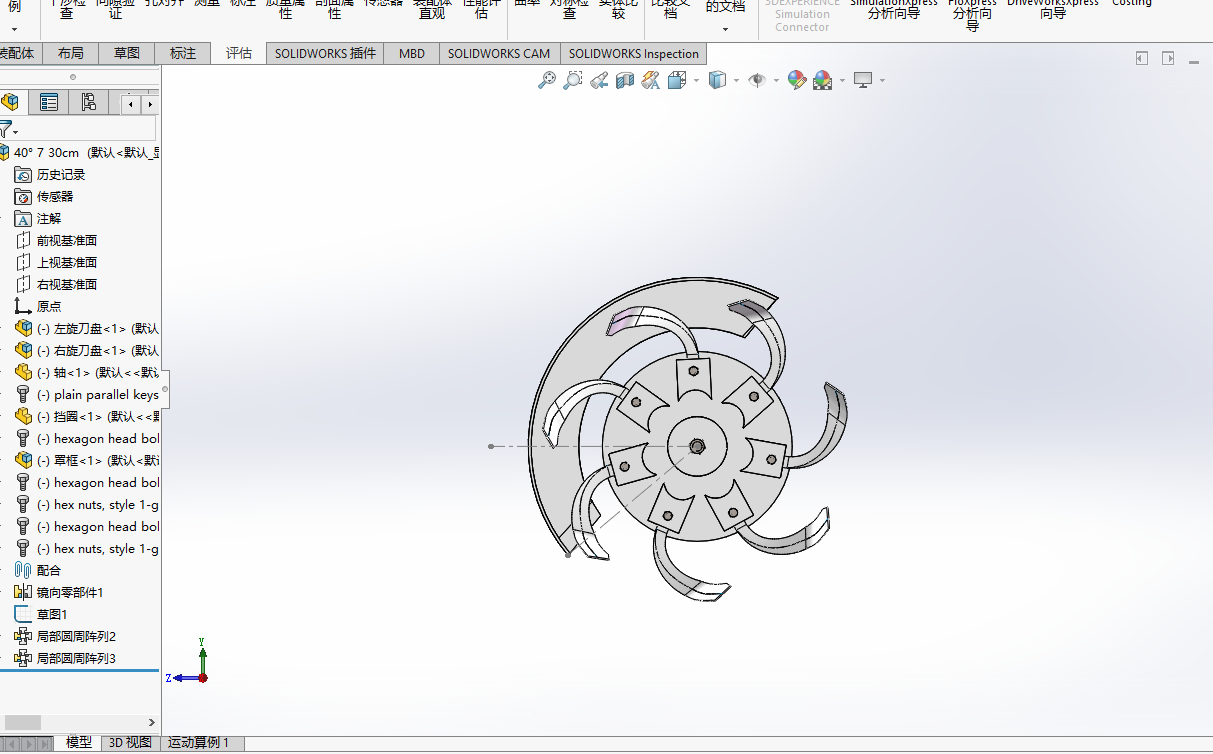Select the plain parallel keys component
Screen dimensions: 1213x754
pyautogui.click(x=87, y=395)
